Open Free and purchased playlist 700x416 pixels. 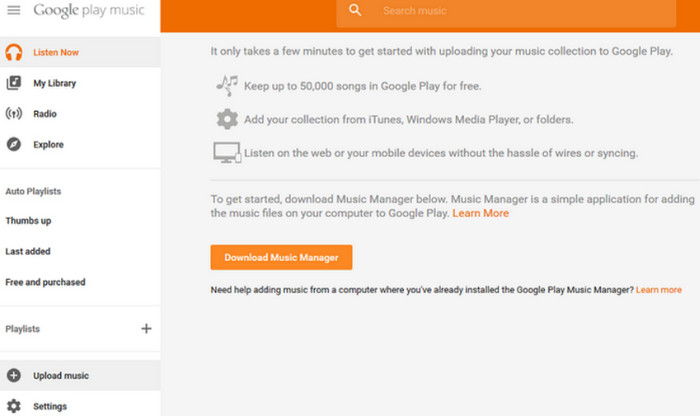pyautogui.click(x=45, y=282)
